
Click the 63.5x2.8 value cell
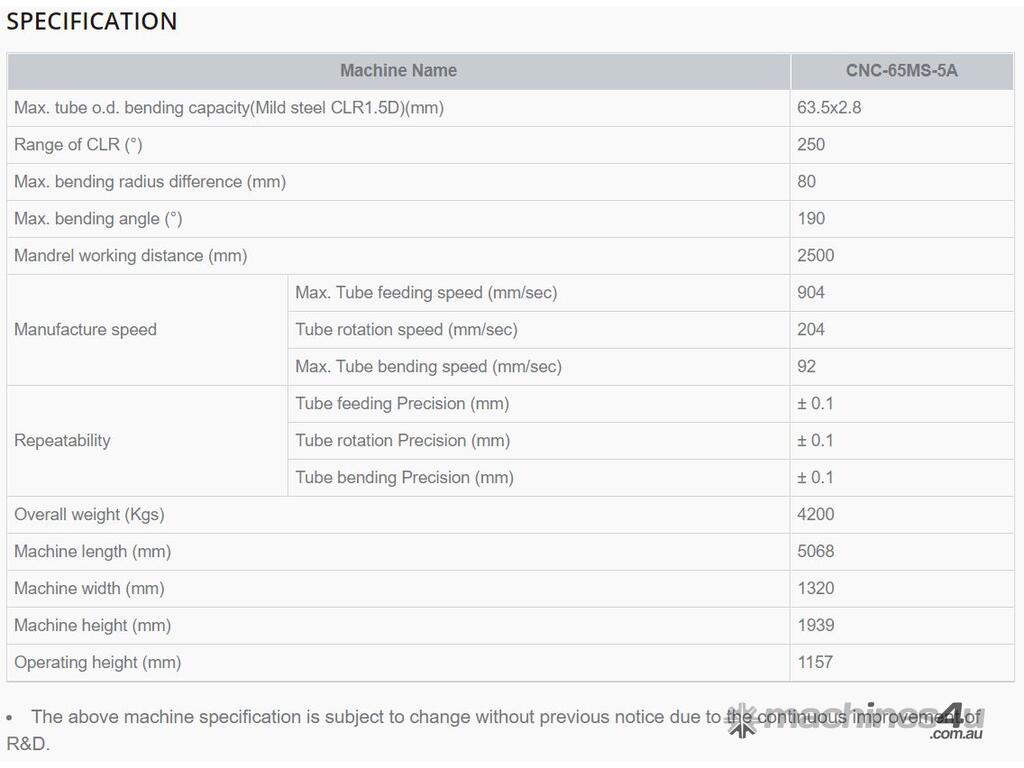[829, 107]
